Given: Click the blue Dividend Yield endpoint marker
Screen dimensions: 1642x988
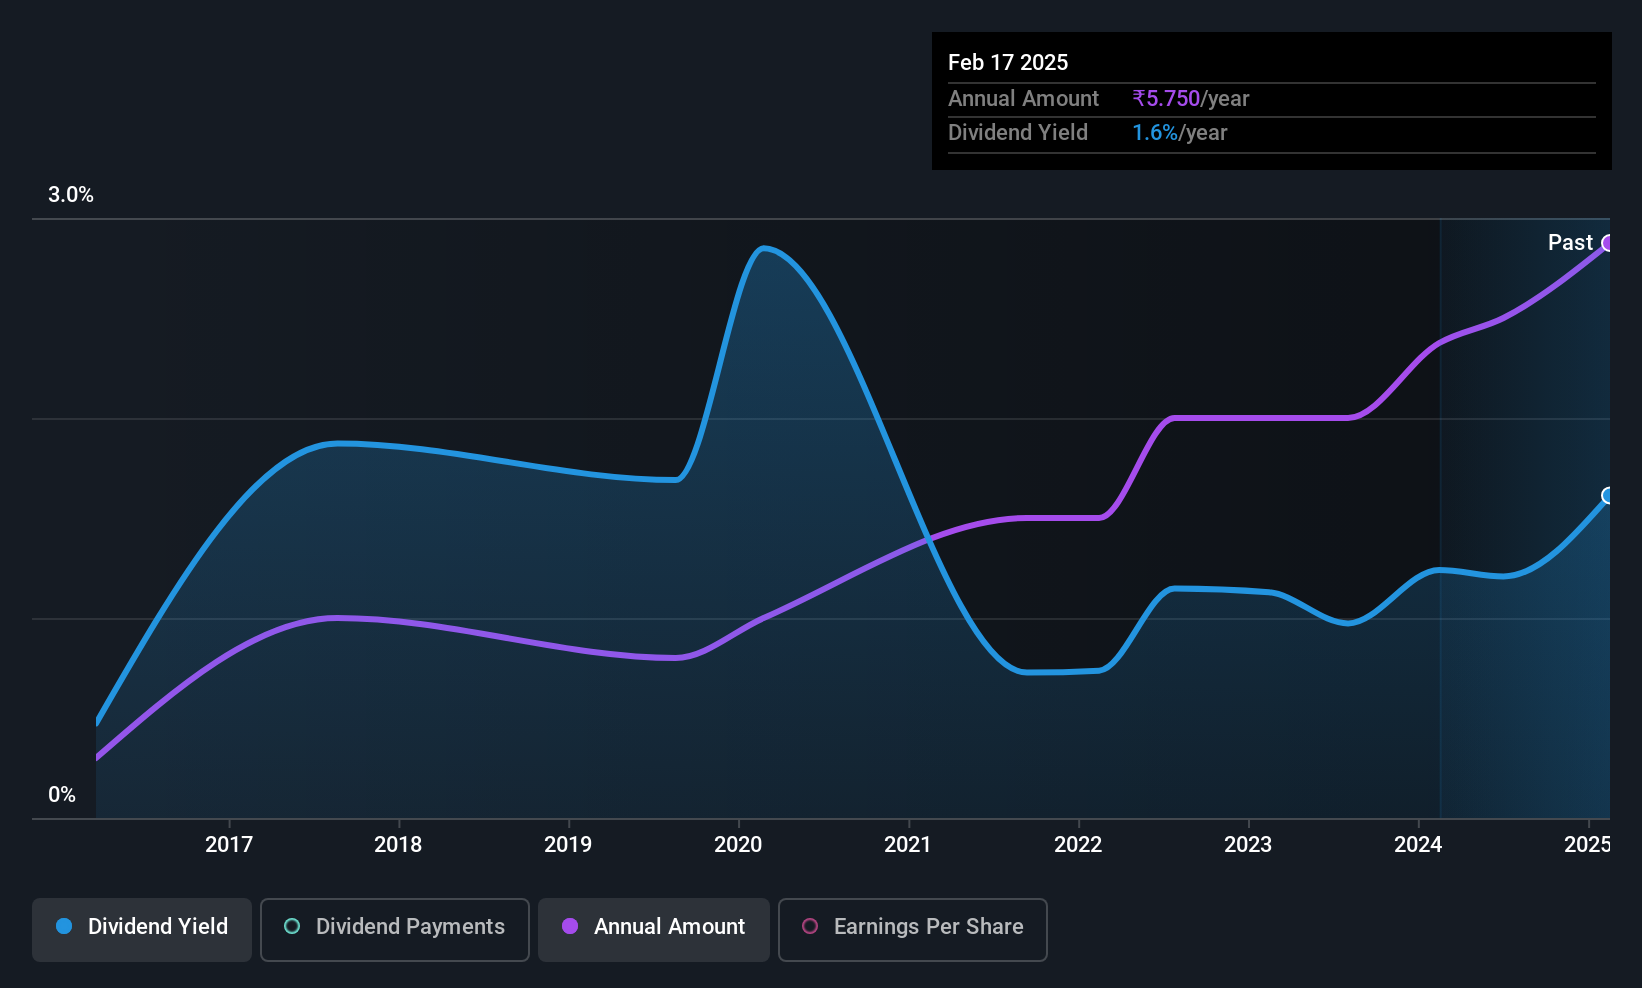Looking at the screenshot, I should [x=1608, y=496].
